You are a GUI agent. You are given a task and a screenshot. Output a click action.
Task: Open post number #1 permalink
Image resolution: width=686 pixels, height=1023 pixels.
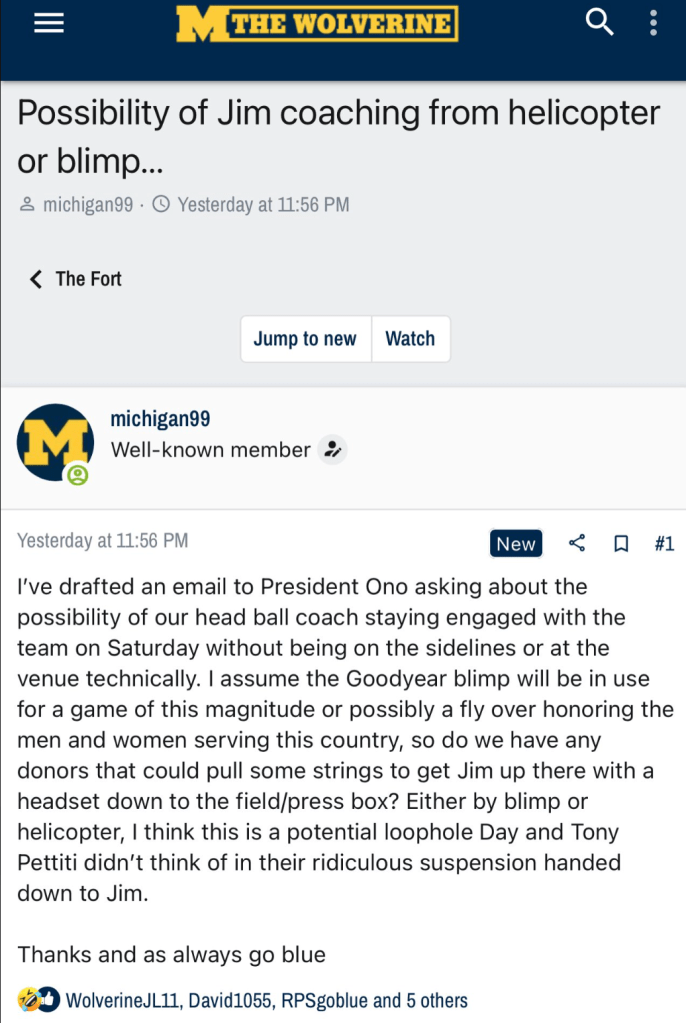point(664,543)
